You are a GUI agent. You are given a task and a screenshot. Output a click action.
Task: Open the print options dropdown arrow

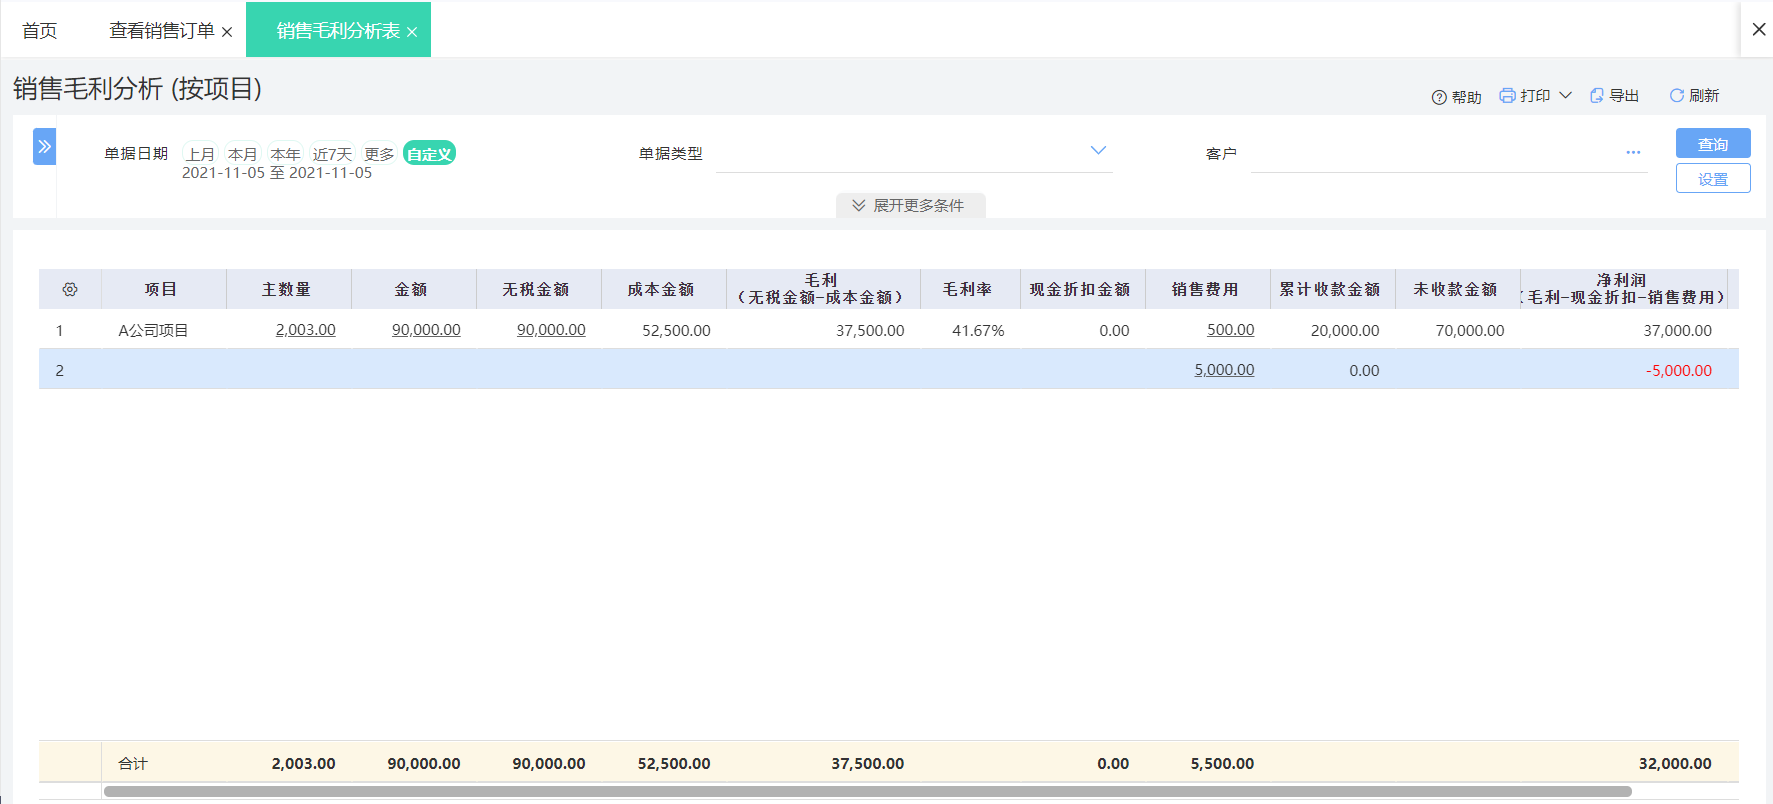[x=1566, y=96]
